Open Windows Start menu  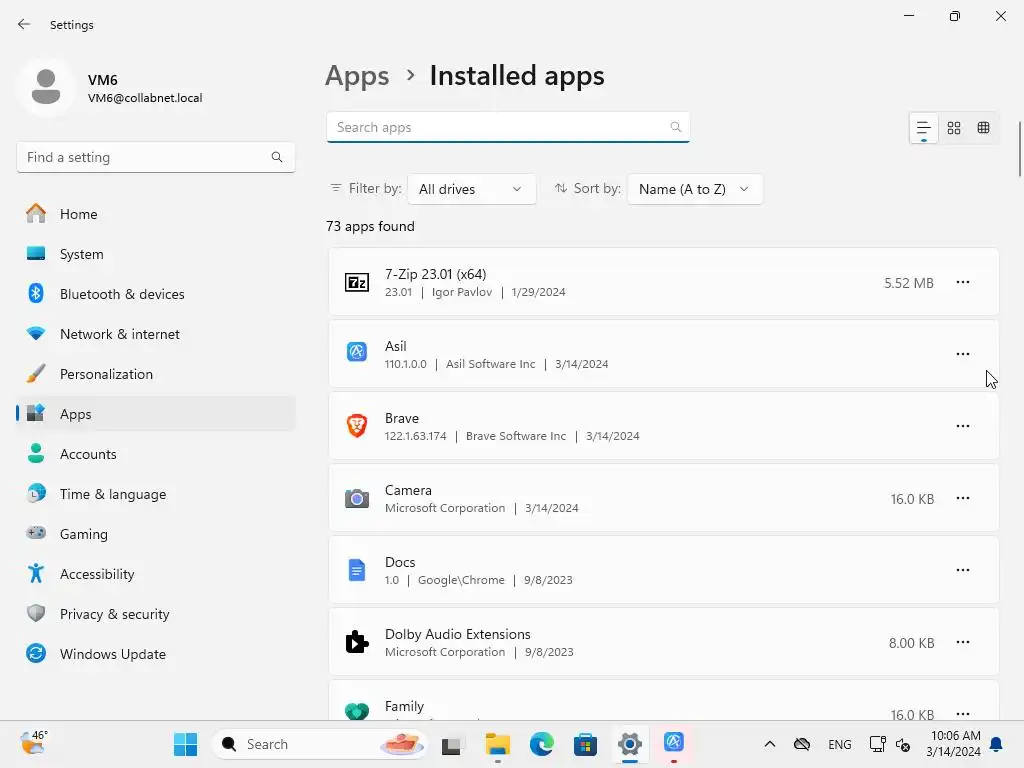185,744
